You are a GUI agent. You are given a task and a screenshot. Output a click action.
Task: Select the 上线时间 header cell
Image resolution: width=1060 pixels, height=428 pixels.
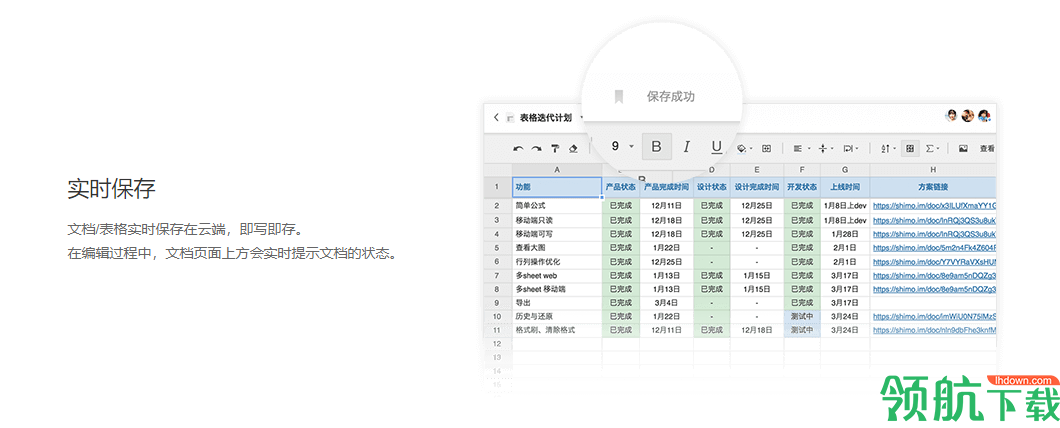[845, 187]
